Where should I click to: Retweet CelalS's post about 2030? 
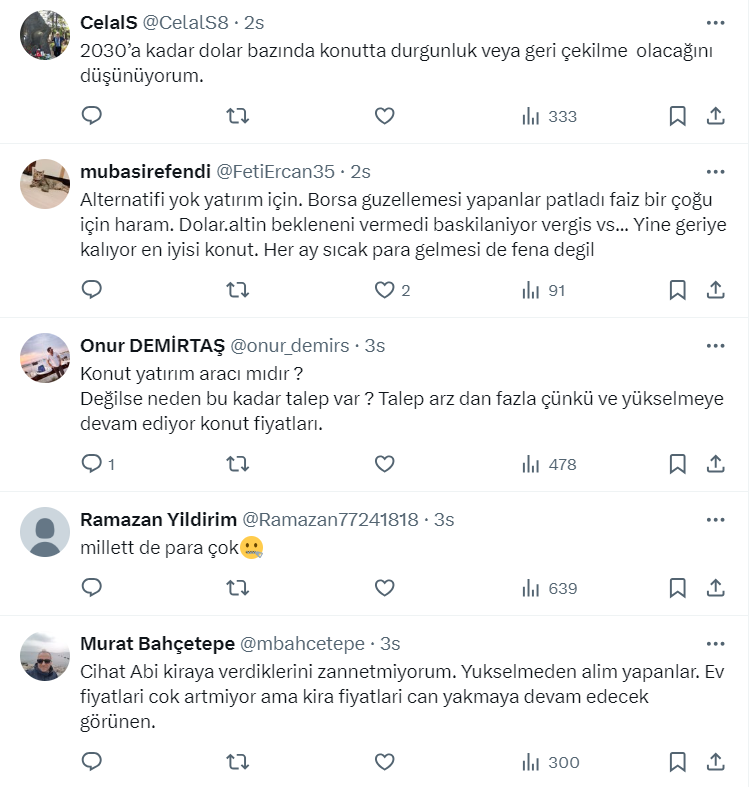[x=238, y=116]
